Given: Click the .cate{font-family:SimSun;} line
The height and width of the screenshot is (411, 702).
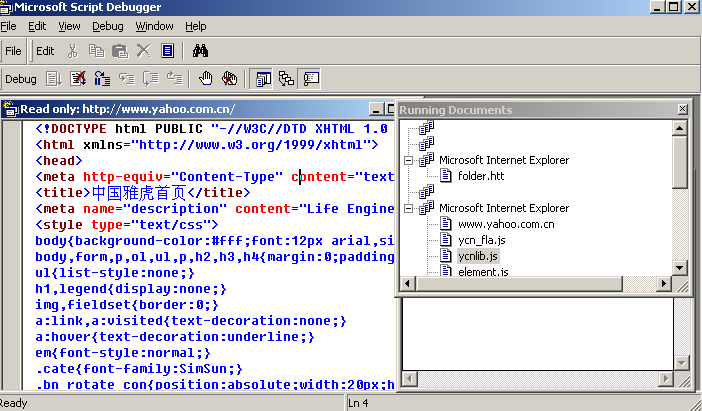Looking at the screenshot, I should coord(139,369).
